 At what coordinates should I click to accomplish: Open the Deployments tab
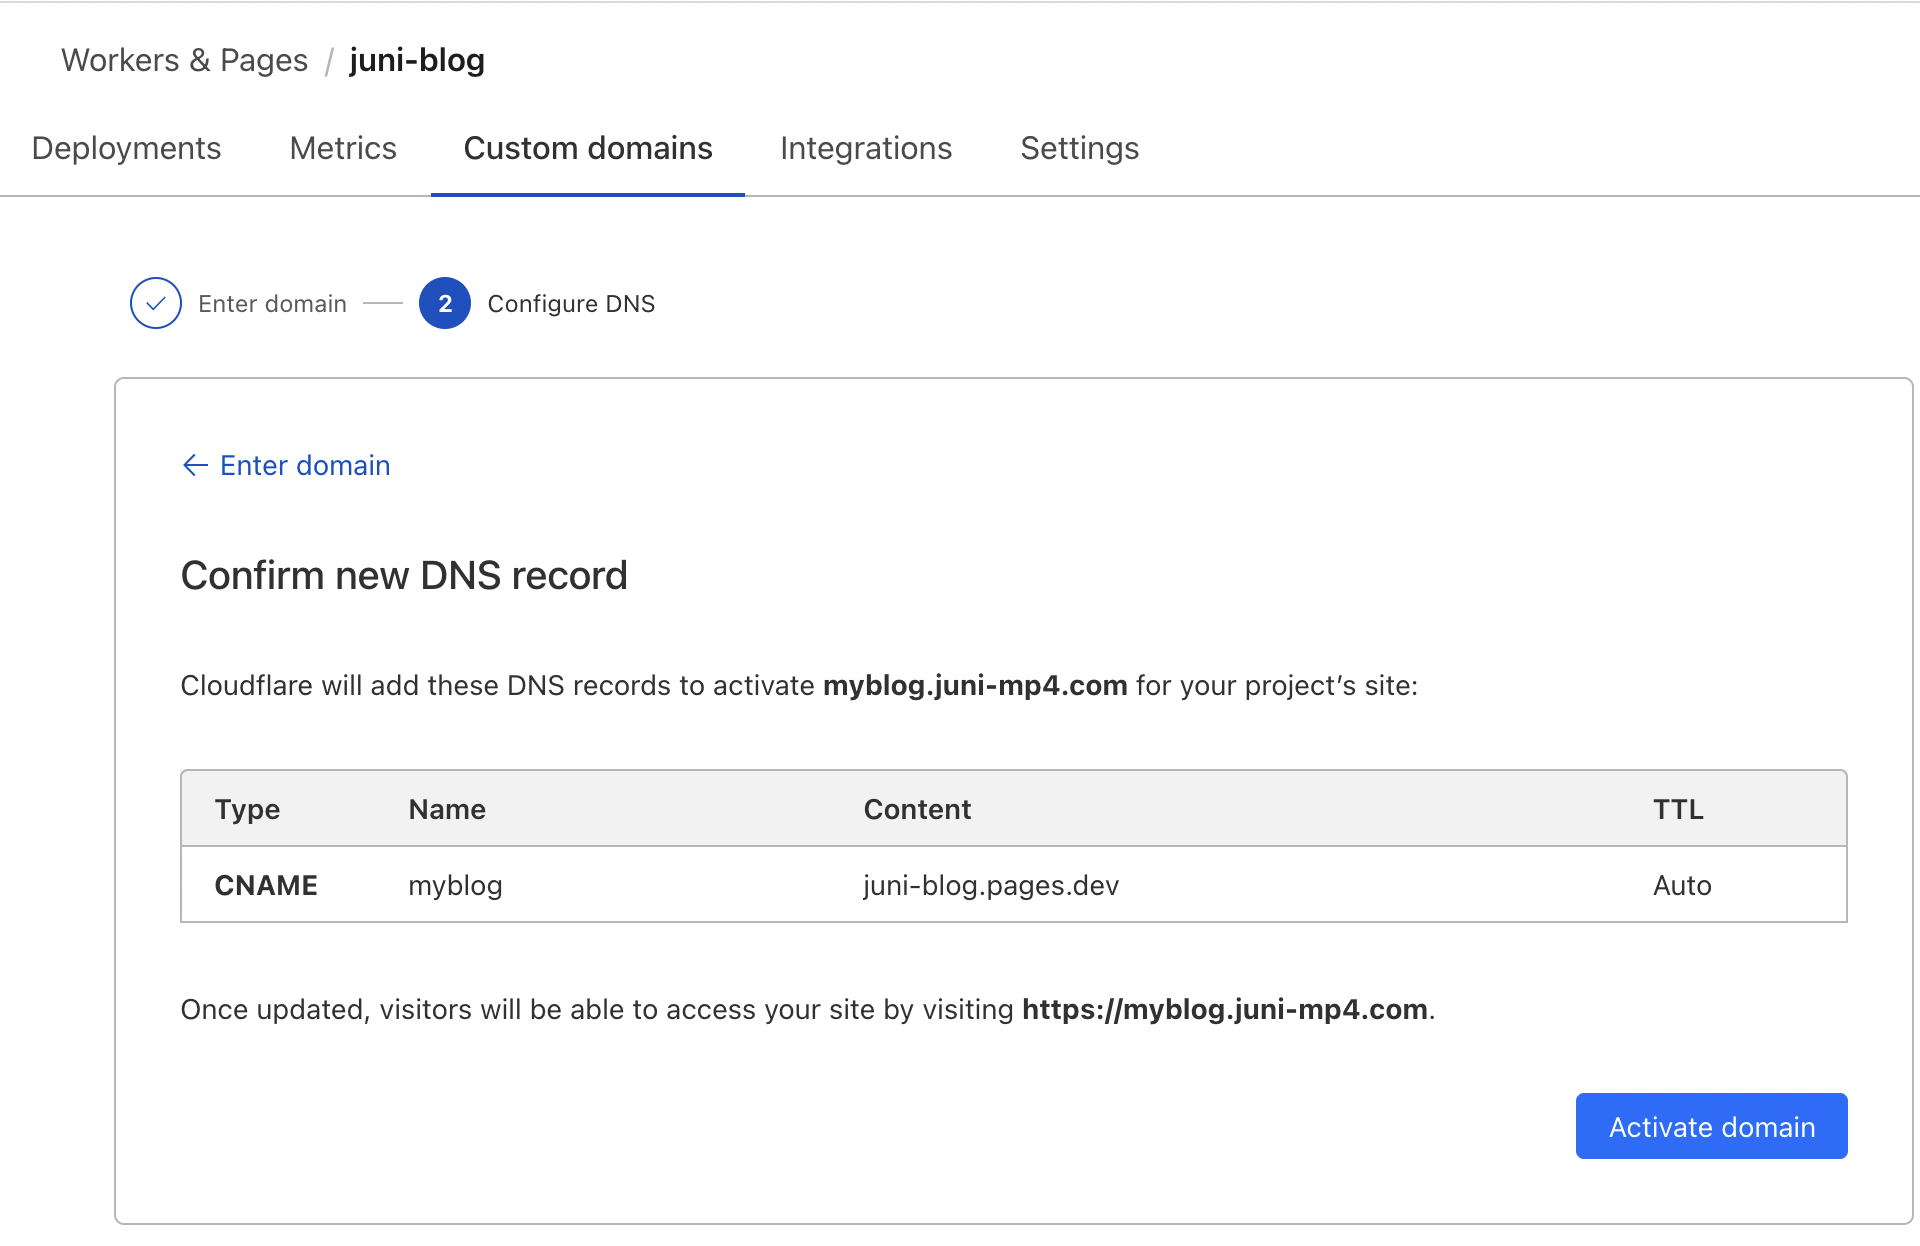(126, 148)
